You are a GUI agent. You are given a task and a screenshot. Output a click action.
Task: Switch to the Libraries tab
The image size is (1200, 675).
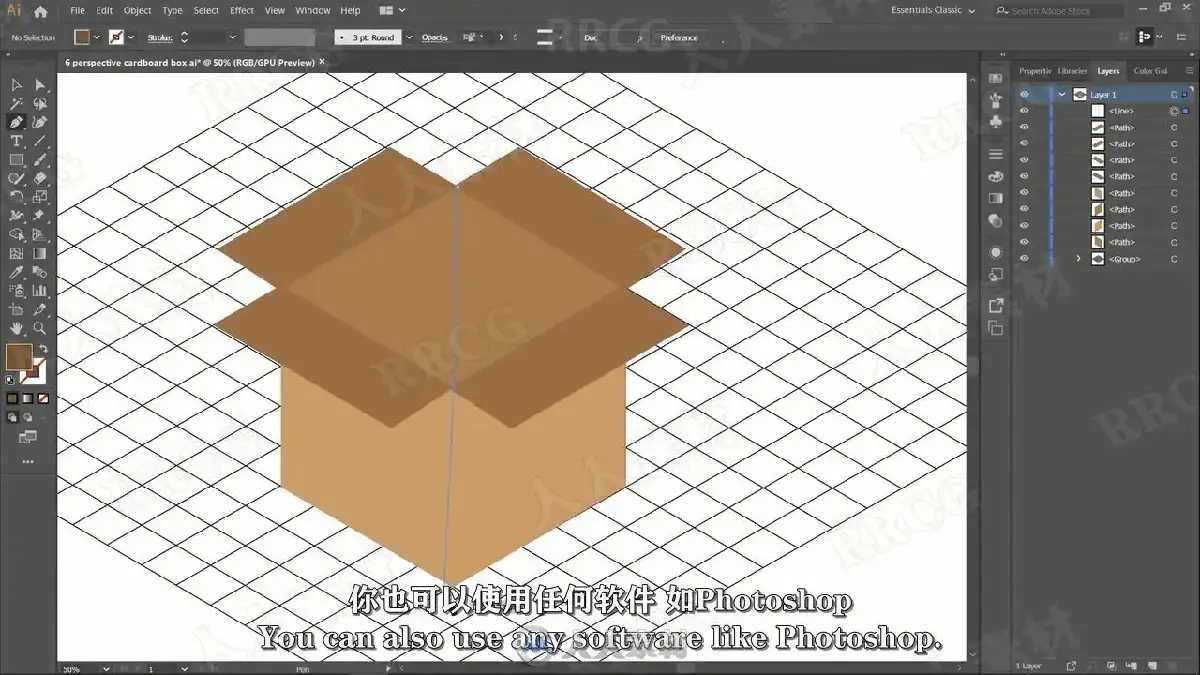click(1072, 71)
